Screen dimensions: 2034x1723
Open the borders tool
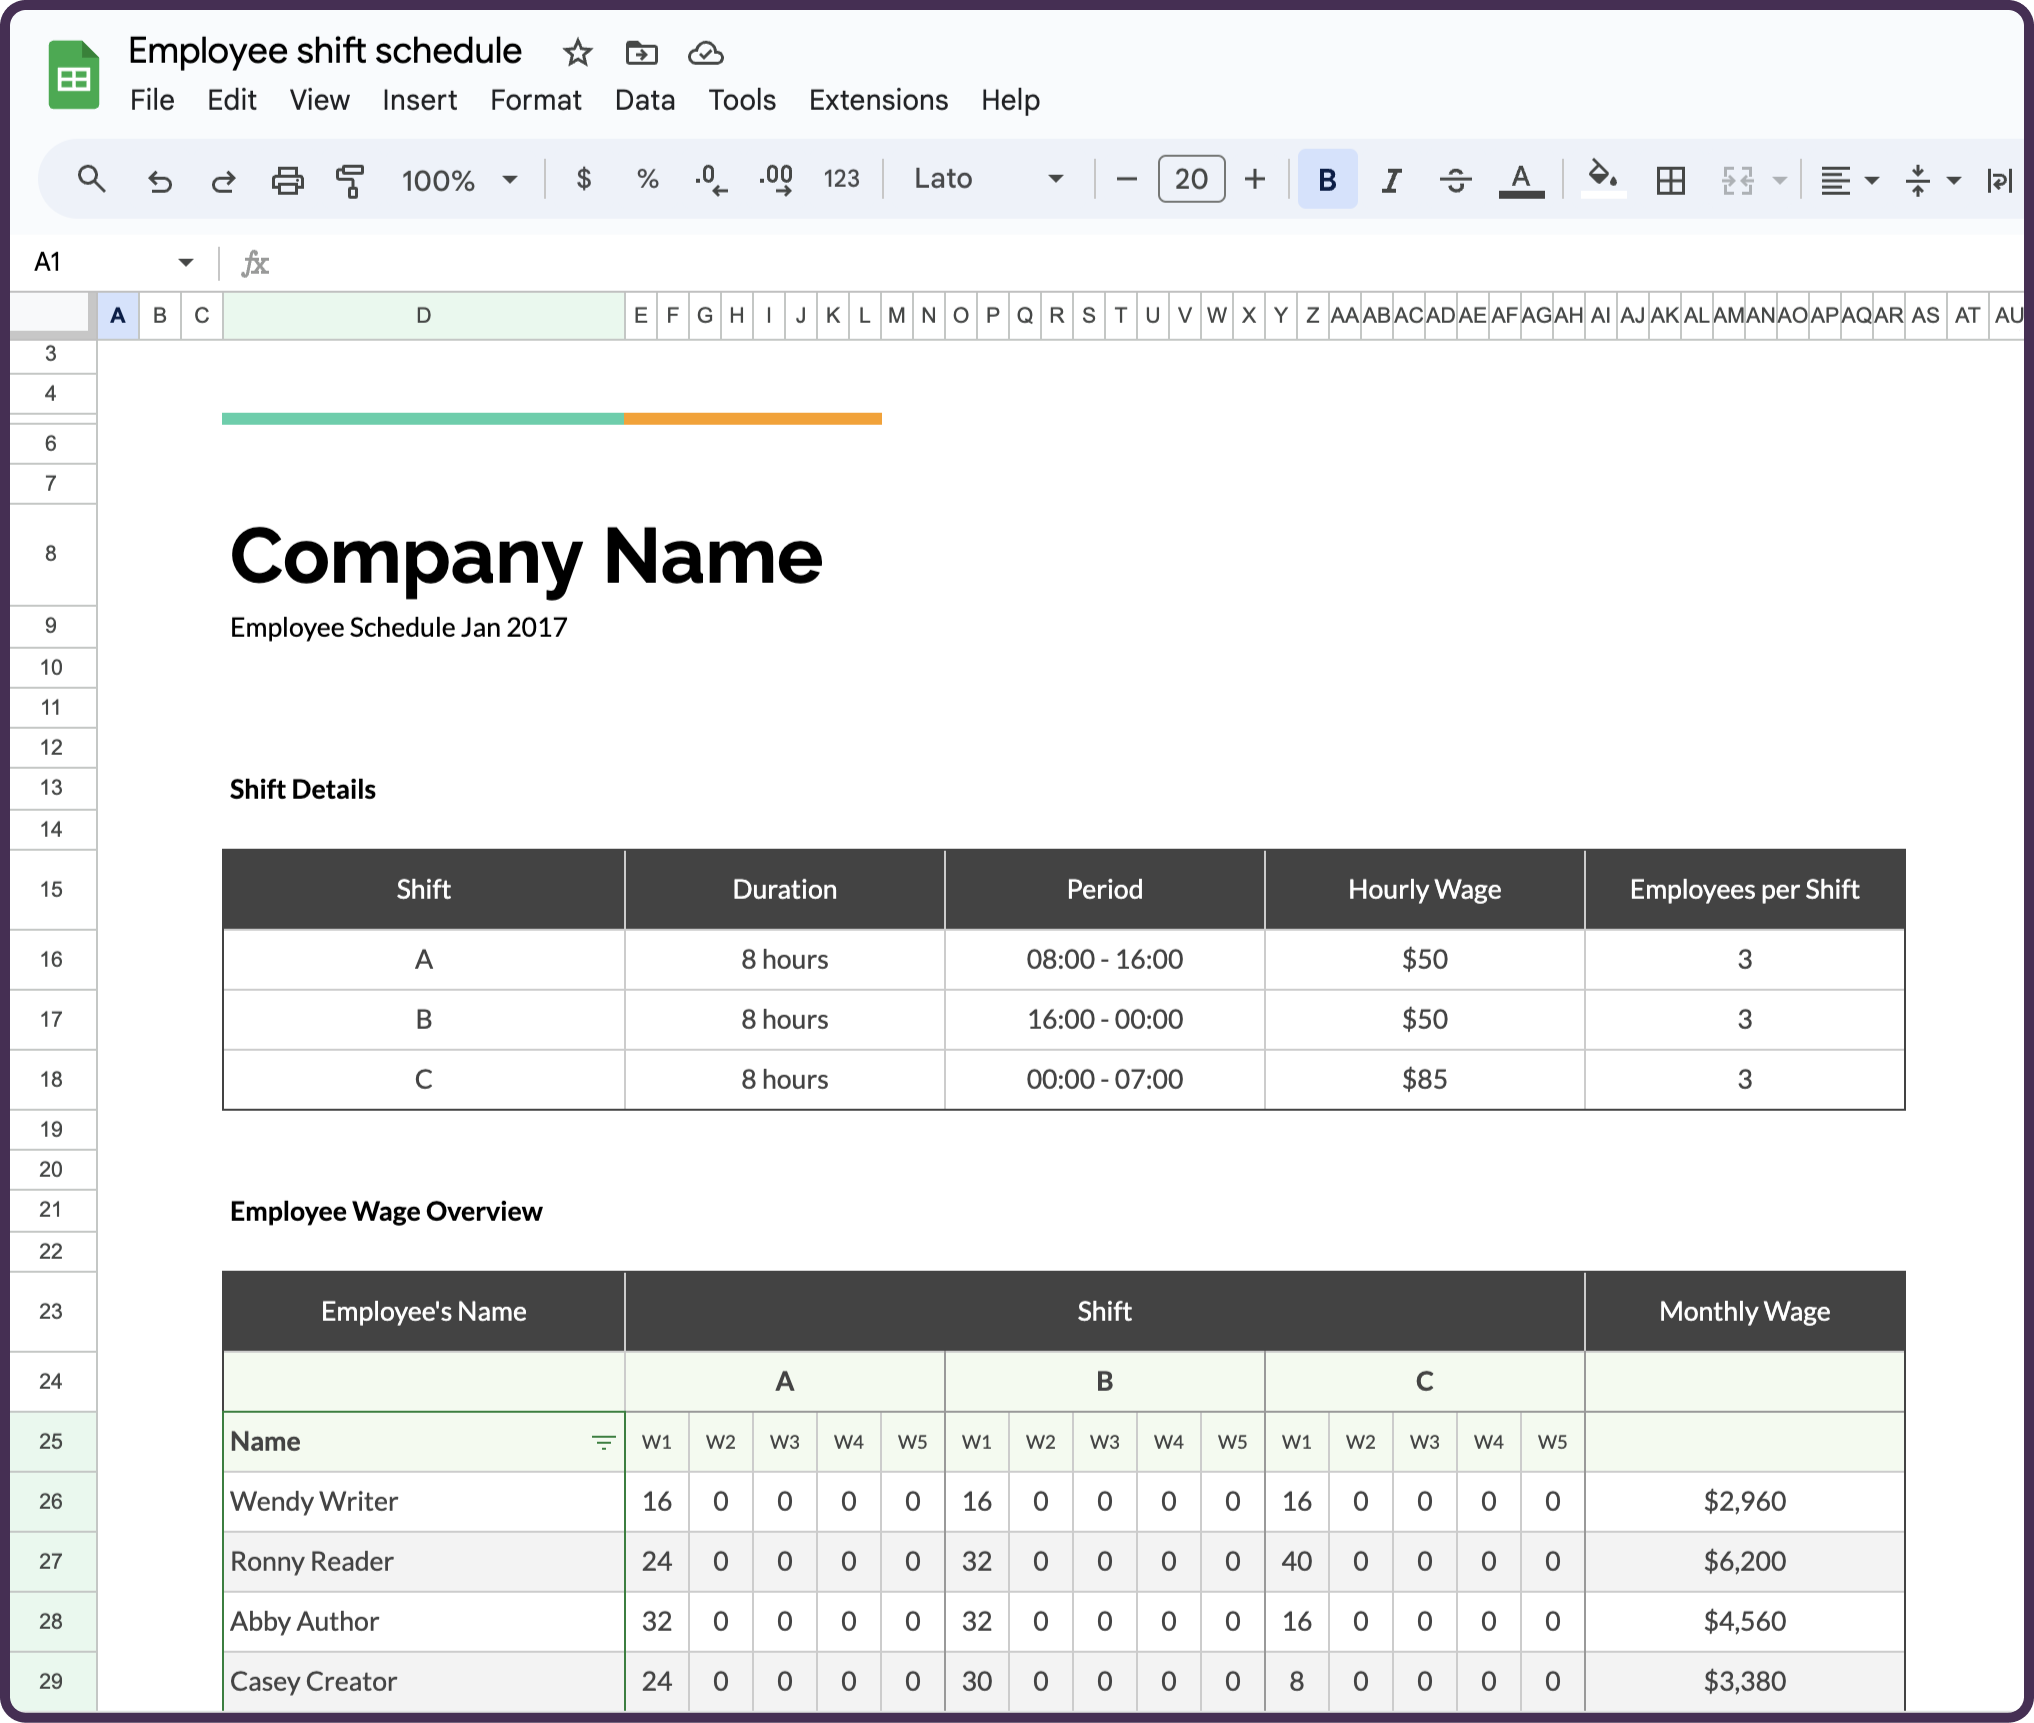[1670, 180]
